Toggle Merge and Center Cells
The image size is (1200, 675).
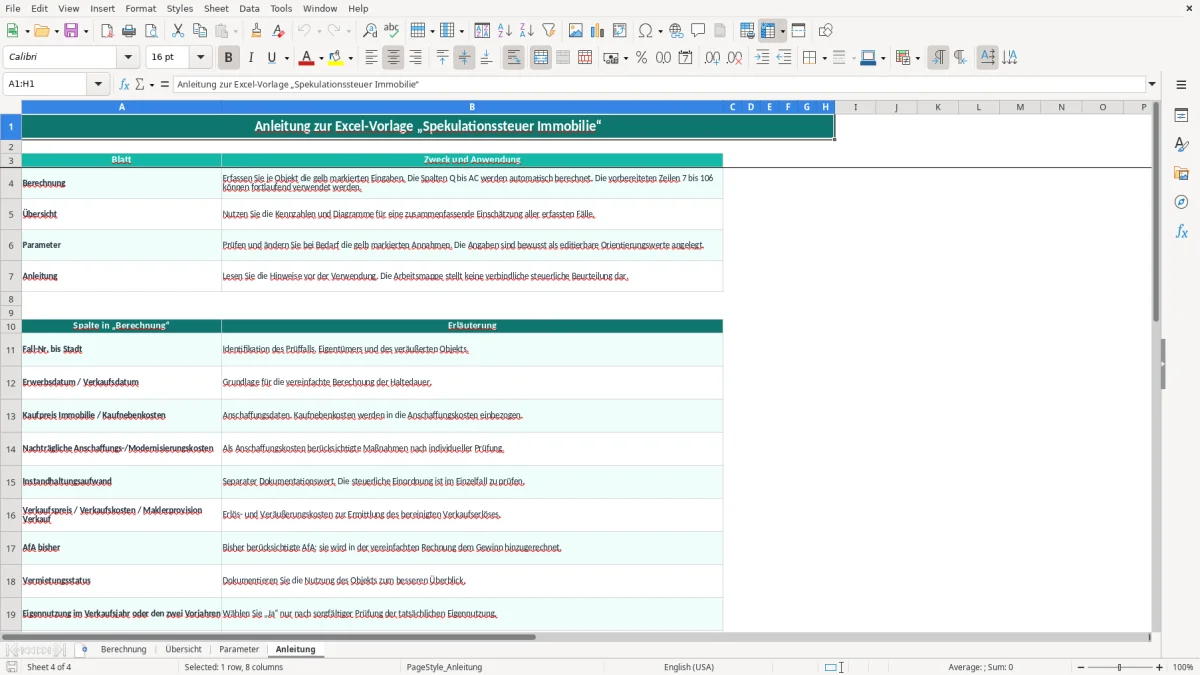(541, 58)
